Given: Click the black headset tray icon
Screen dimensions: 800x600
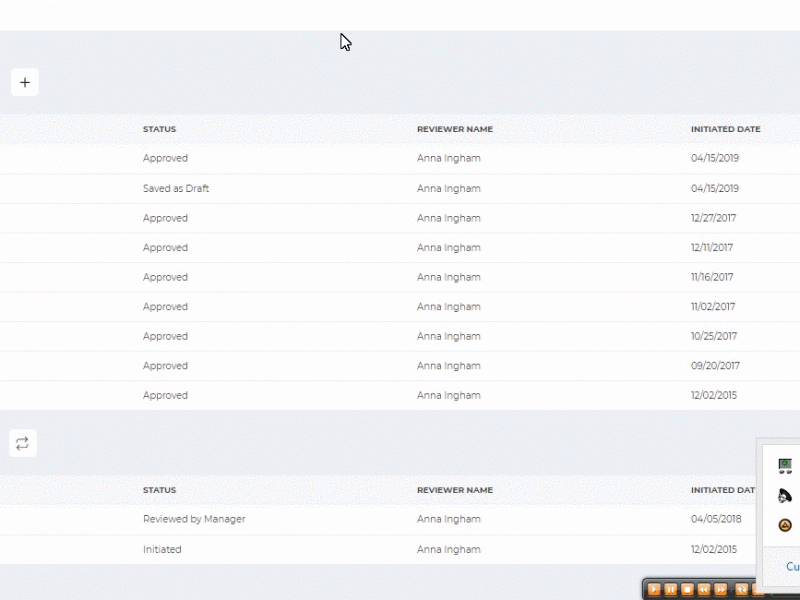Looking at the screenshot, I should [x=785, y=495].
